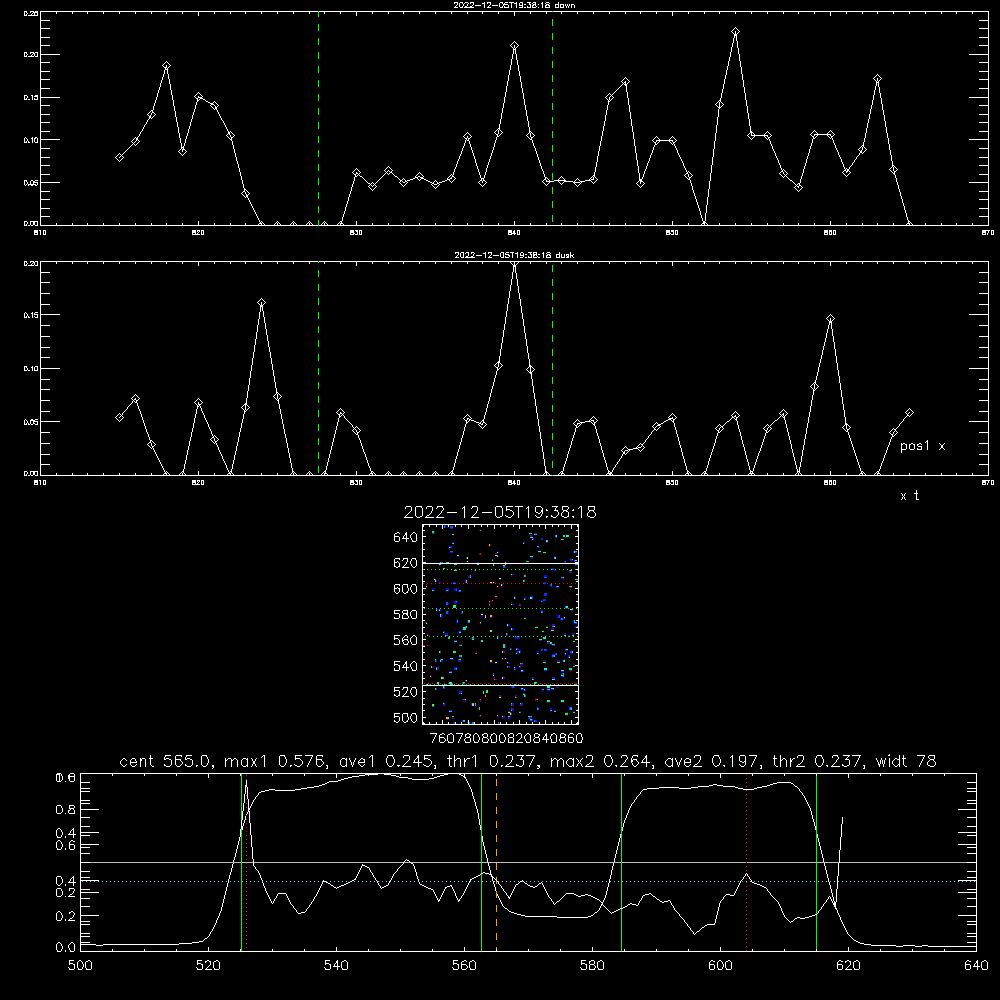Select right green dashed line in dusk plot
The height and width of the screenshot is (1000, 1000).
552,369
